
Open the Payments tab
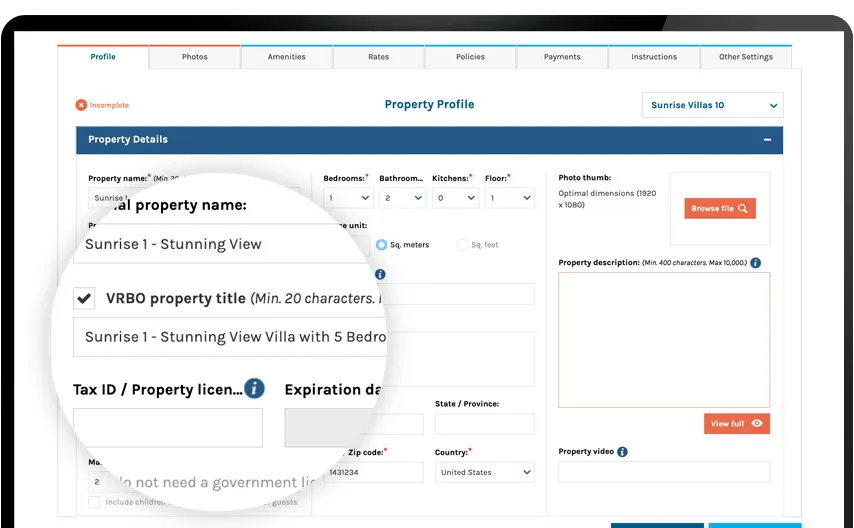click(x=562, y=57)
